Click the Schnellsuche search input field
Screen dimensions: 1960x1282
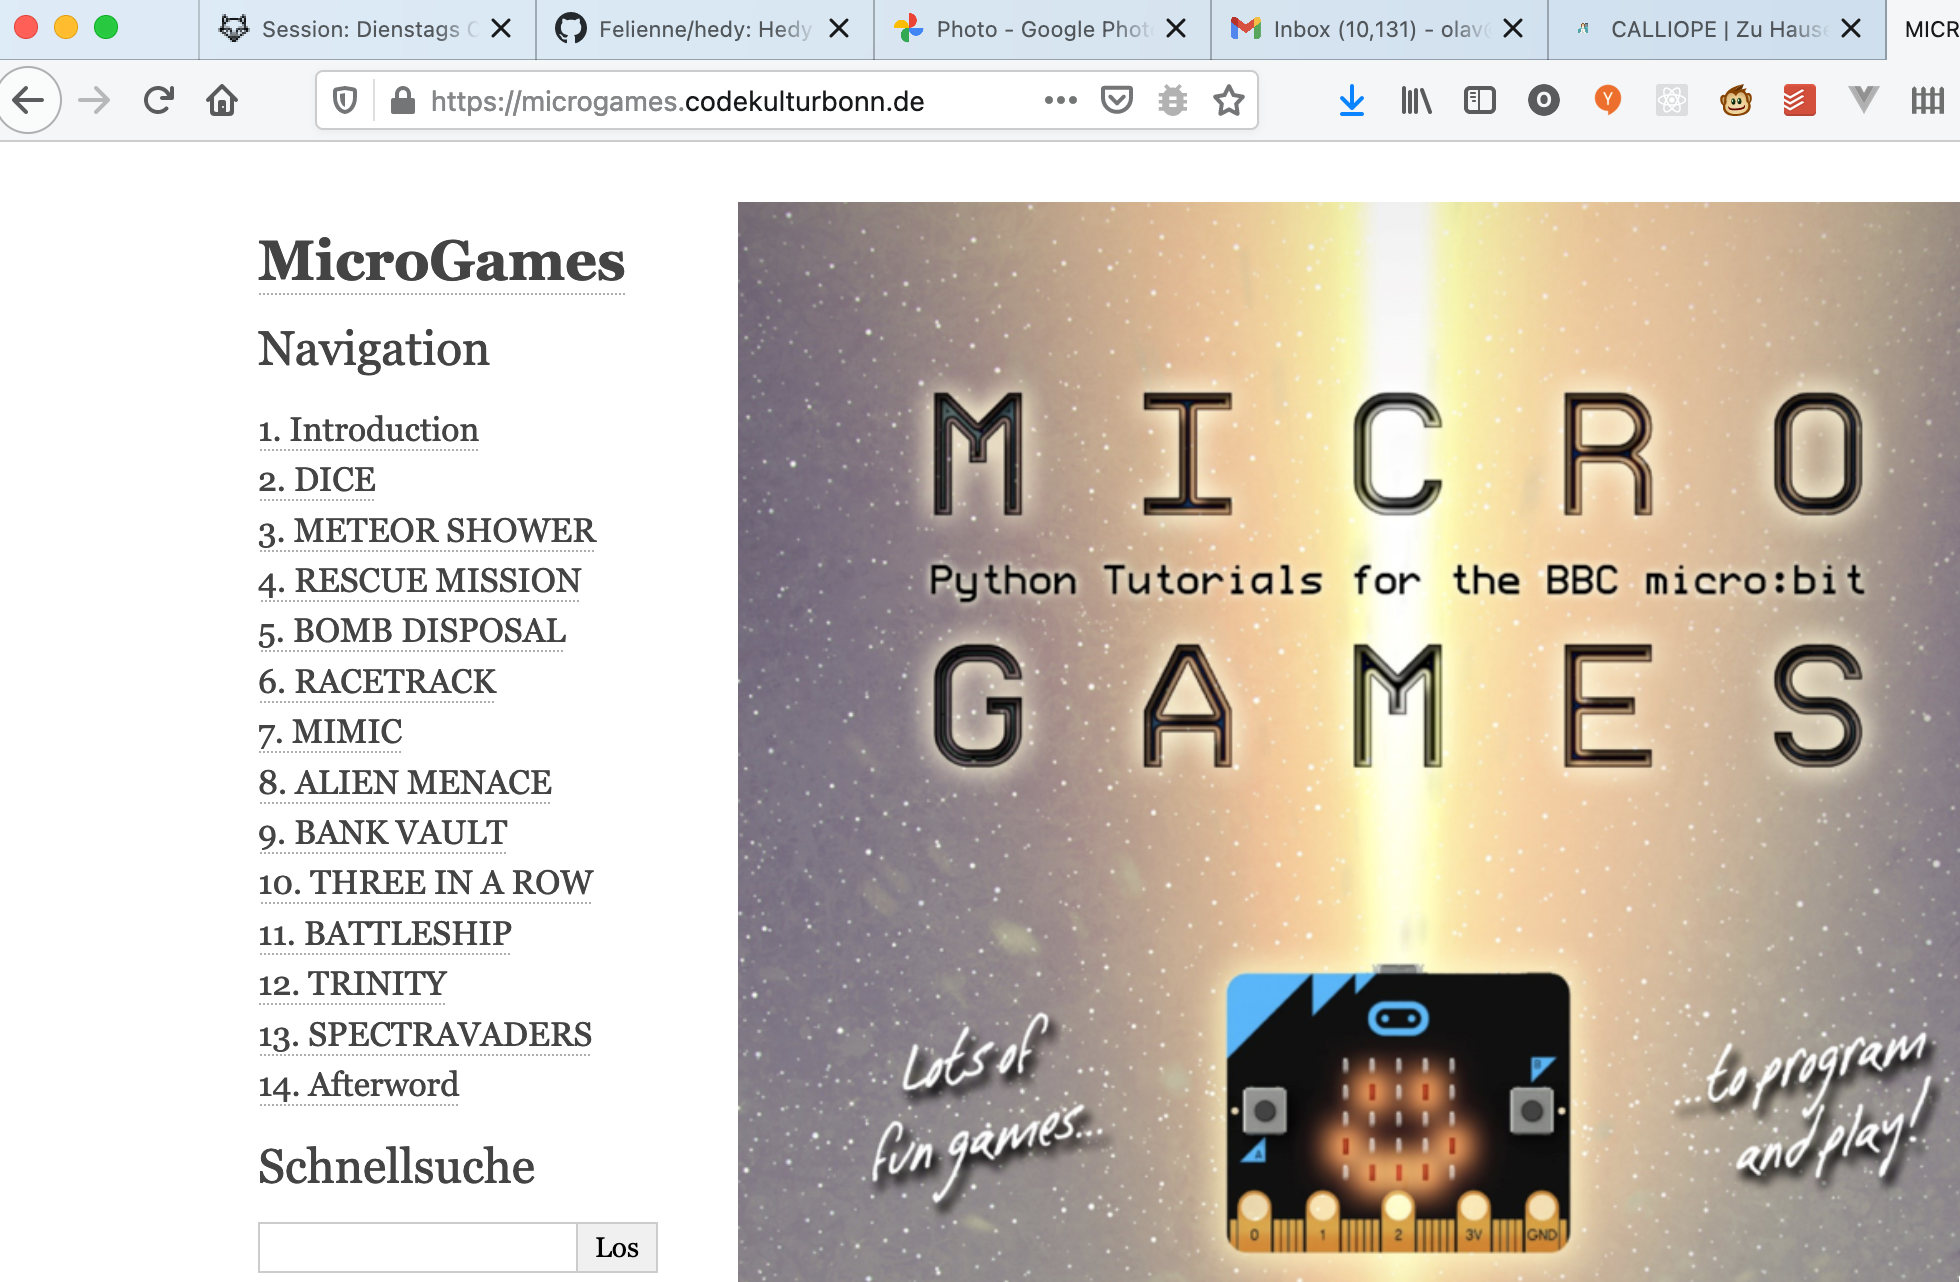tap(417, 1247)
